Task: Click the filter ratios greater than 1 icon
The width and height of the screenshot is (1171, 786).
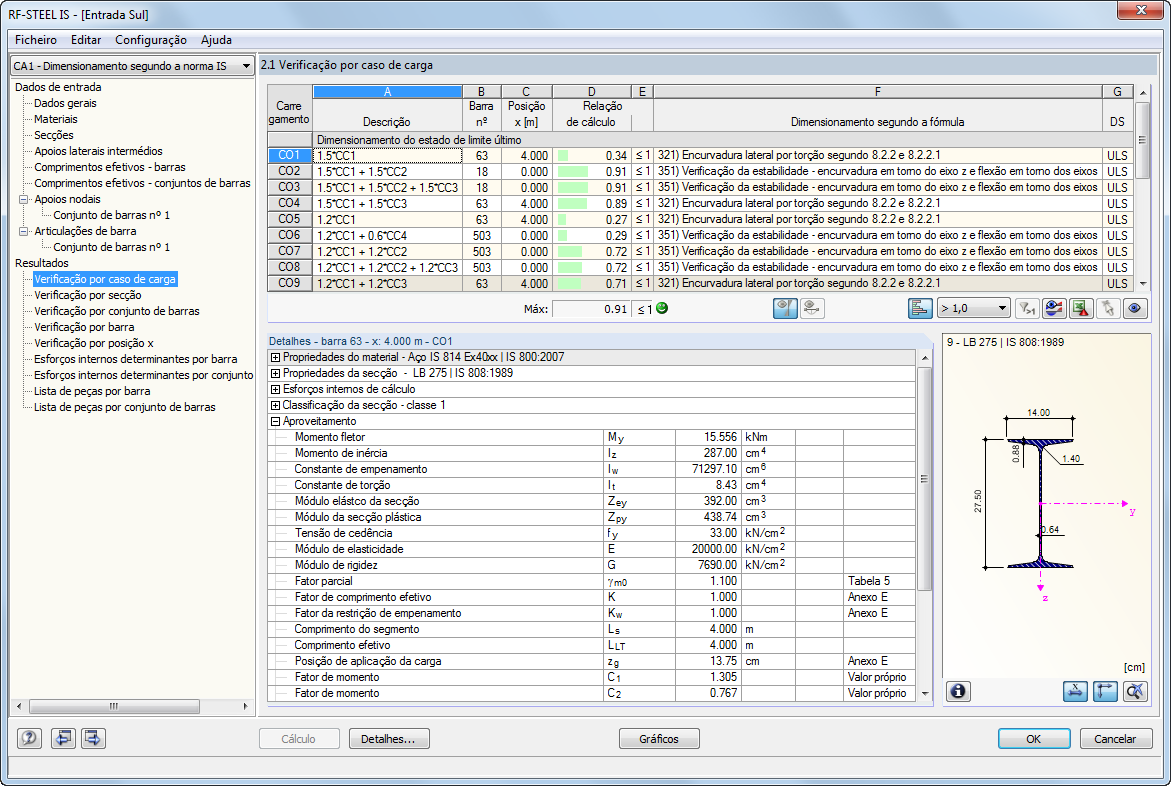Action: [x=1028, y=309]
